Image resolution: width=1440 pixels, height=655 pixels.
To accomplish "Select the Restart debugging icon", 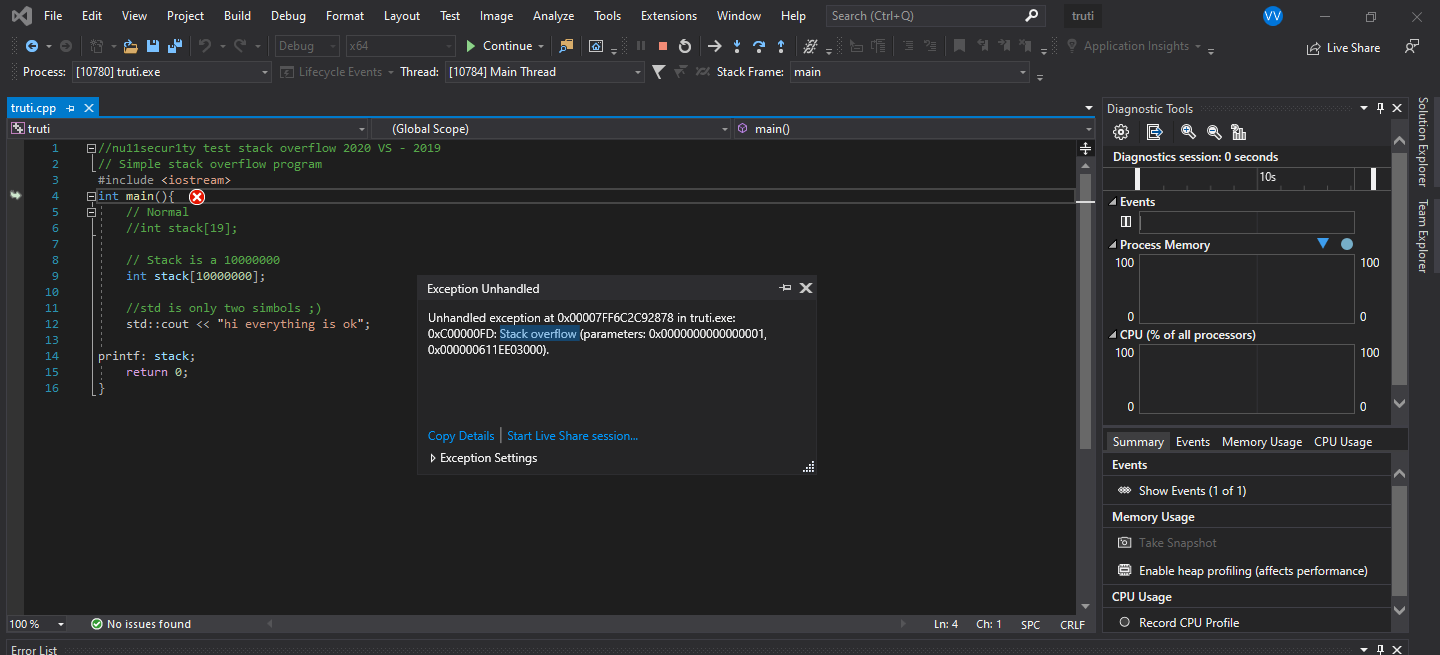I will tap(684, 45).
